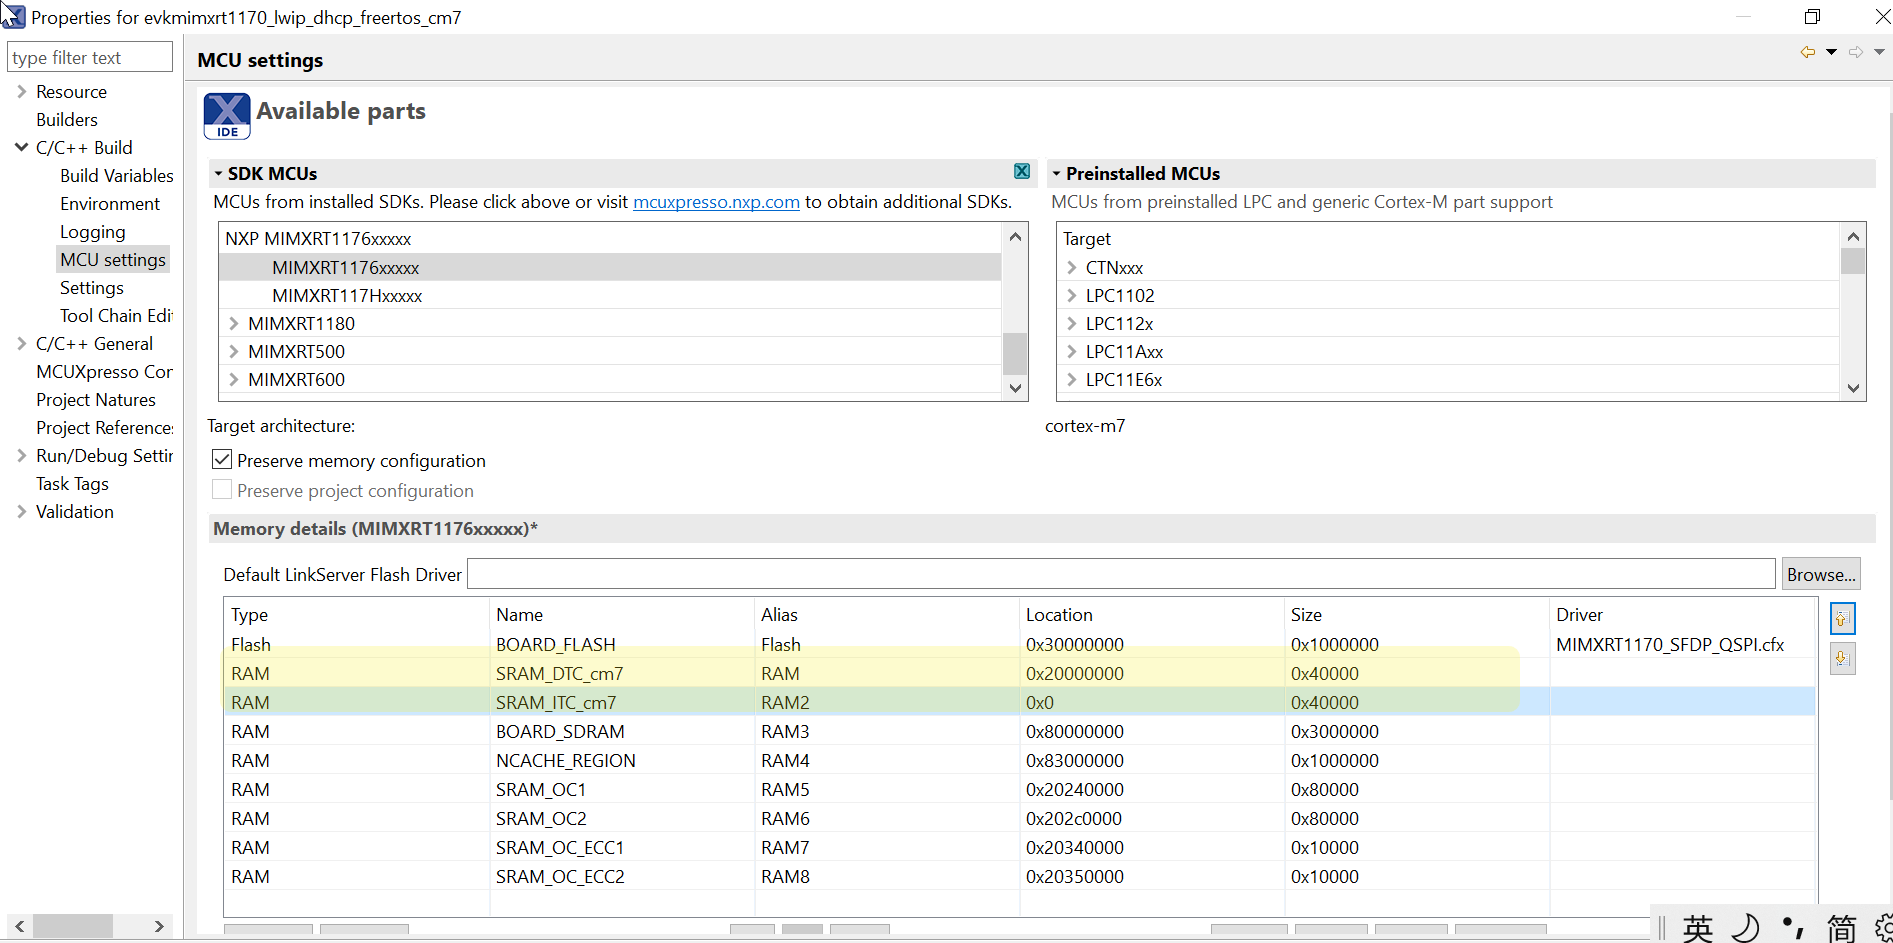
Task: Select Tool Chain Editor in sidebar
Action: (116, 315)
